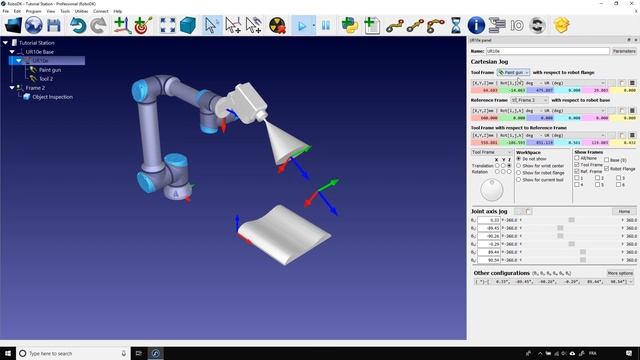
Task: Save the station with the floppy disk icon
Action: point(53,25)
